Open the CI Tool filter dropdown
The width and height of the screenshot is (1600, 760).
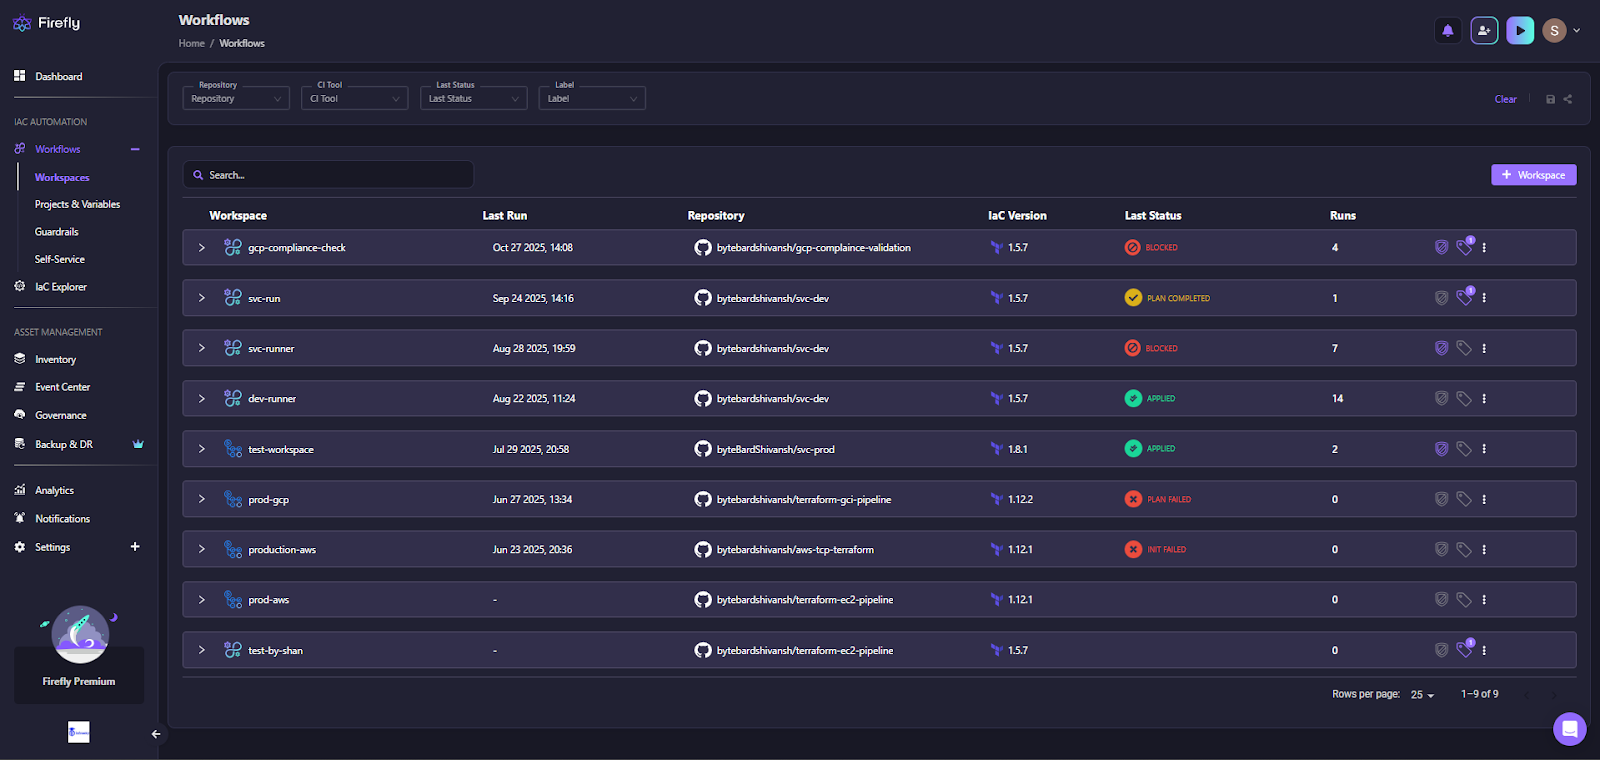pyautogui.click(x=354, y=98)
